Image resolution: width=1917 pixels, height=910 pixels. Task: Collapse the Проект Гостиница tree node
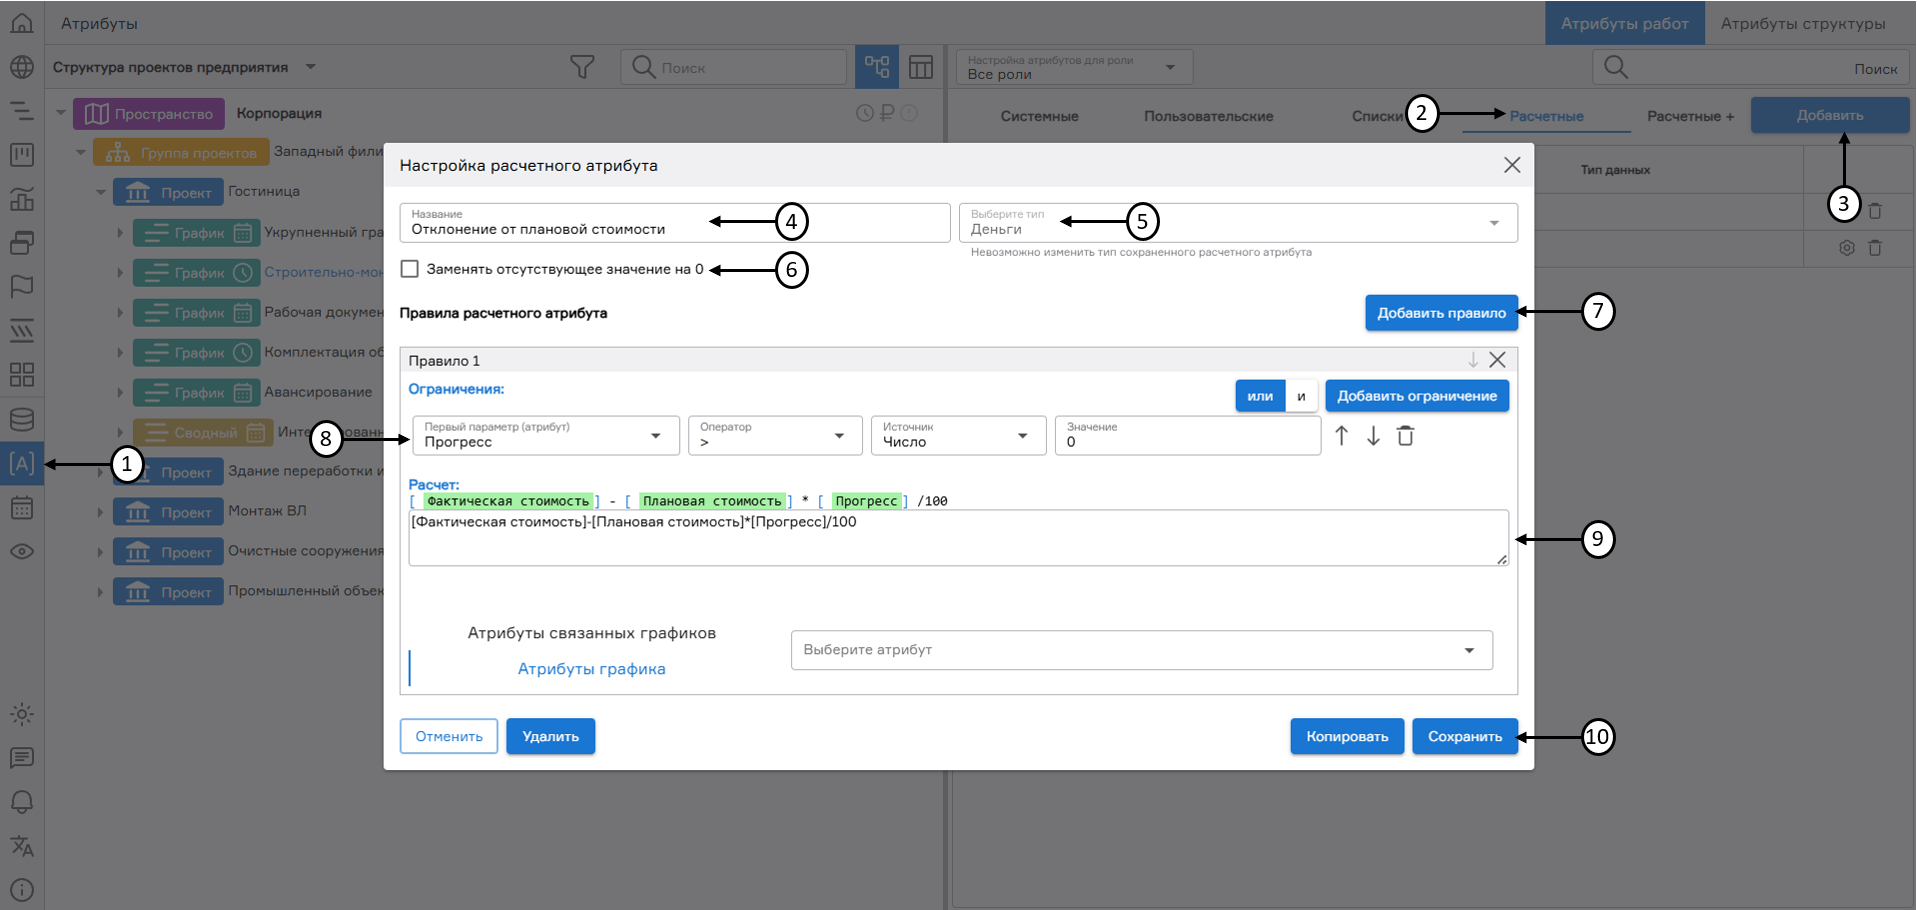99,191
